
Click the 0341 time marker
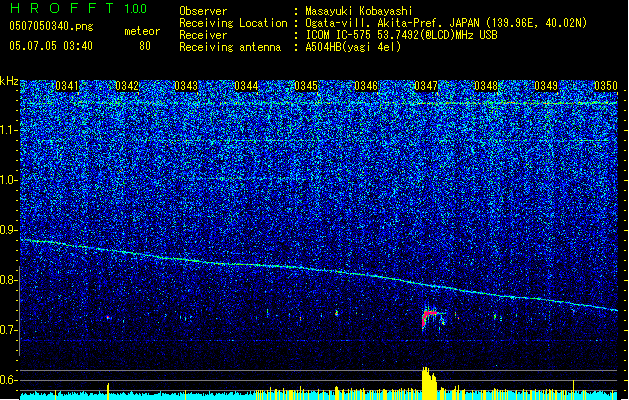pos(67,86)
